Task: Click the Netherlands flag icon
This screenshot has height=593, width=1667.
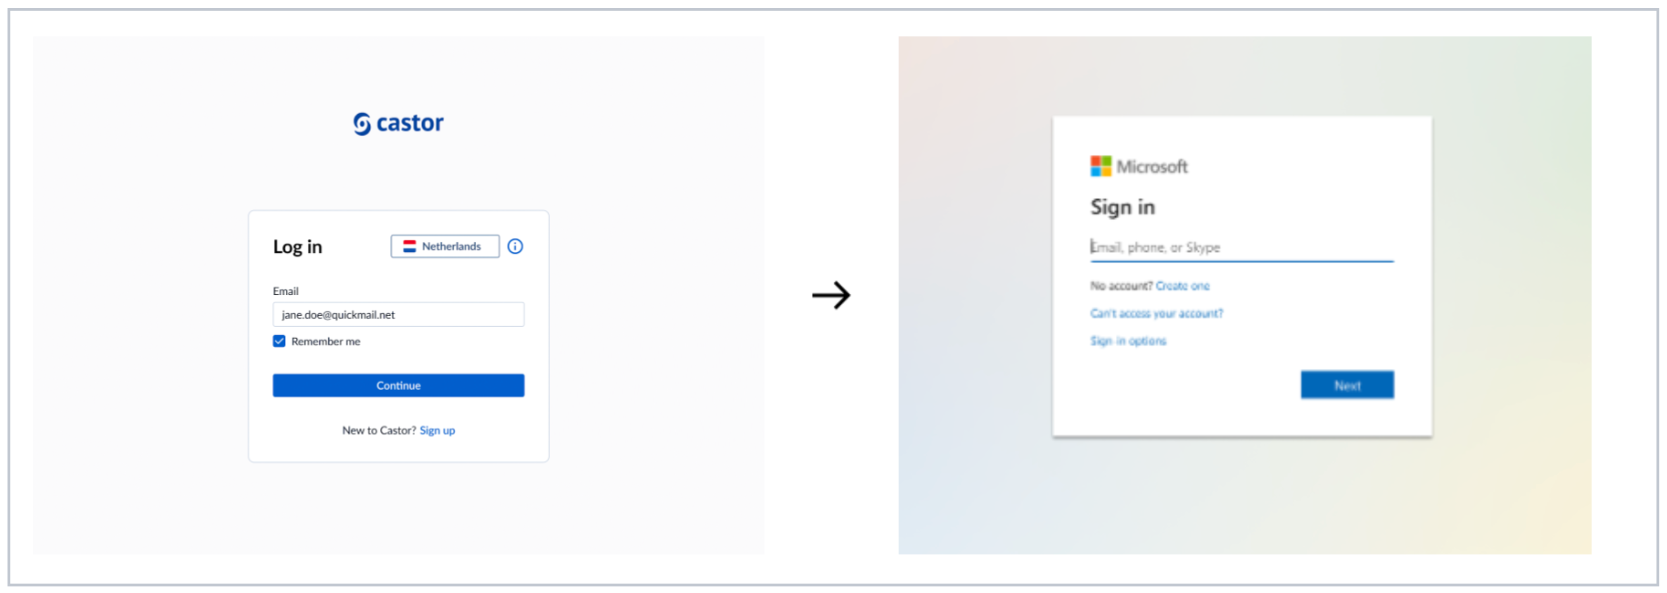Action: coord(409,246)
